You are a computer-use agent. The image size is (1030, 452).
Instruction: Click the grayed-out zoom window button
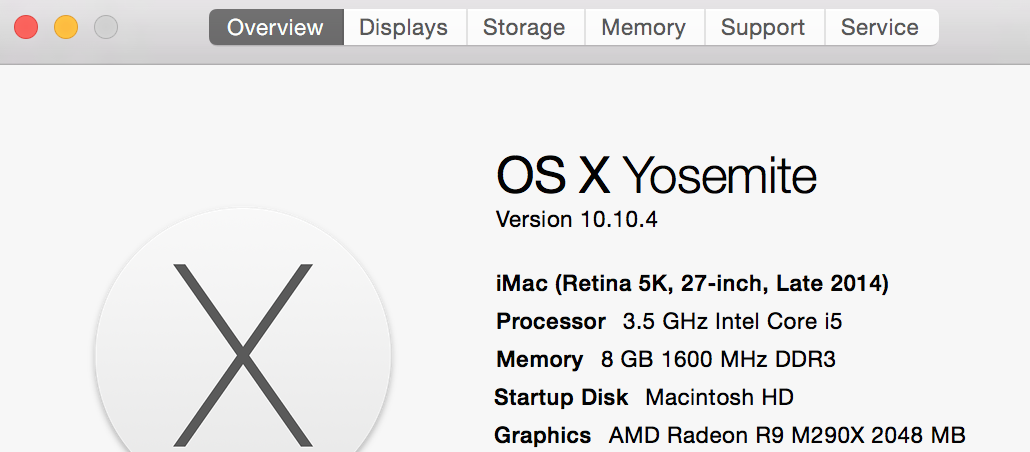pyautogui.click(x=106, y=28)
